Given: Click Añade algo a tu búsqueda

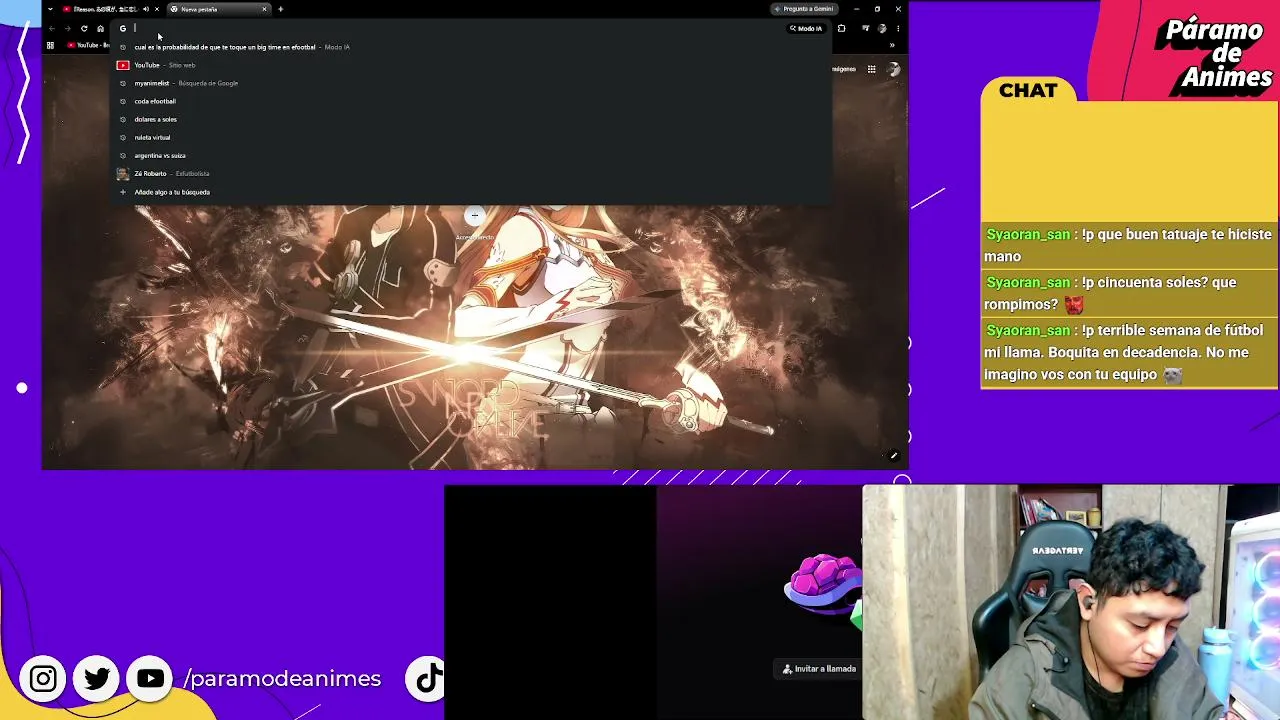Looking at the screenshot, I should click(x=471, y=192).
